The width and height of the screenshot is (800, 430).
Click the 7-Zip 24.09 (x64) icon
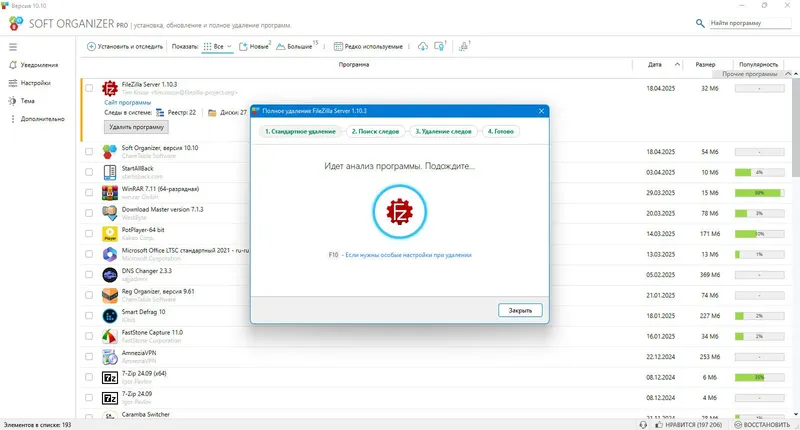(x=110, y=377)
